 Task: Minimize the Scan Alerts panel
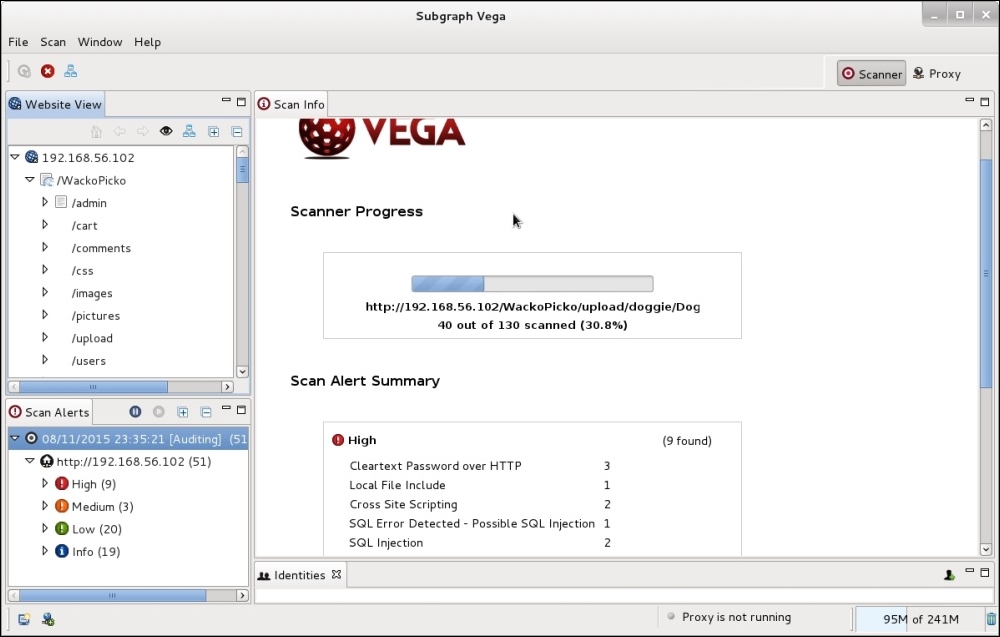point(226,408)
